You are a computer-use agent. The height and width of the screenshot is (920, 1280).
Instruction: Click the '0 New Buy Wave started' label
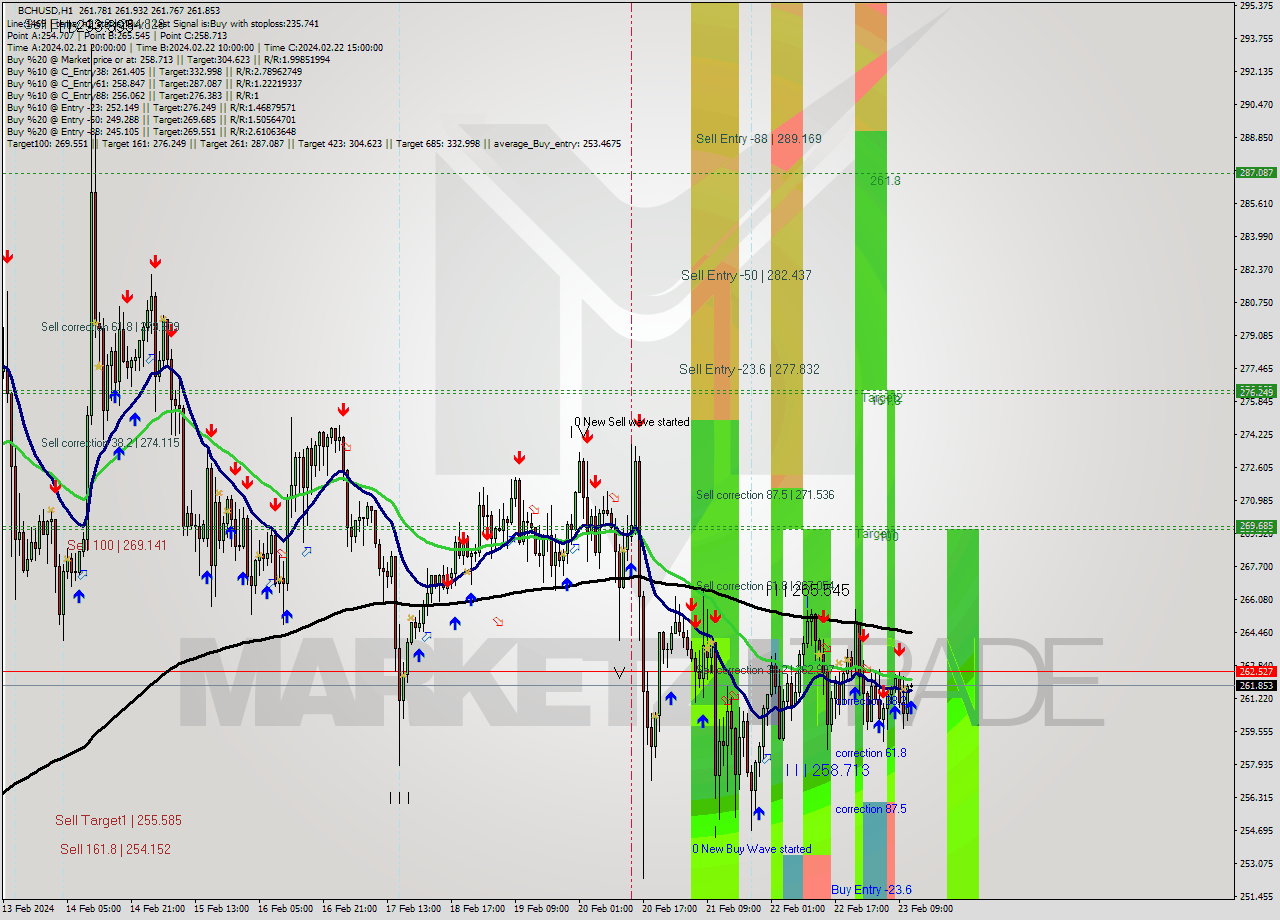752,849
